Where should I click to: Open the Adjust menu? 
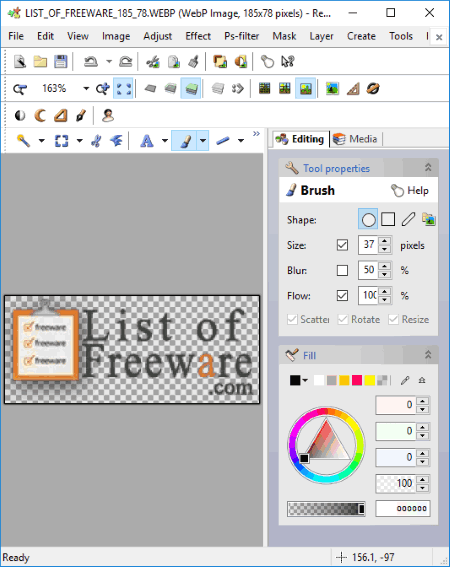coord(157,36)
